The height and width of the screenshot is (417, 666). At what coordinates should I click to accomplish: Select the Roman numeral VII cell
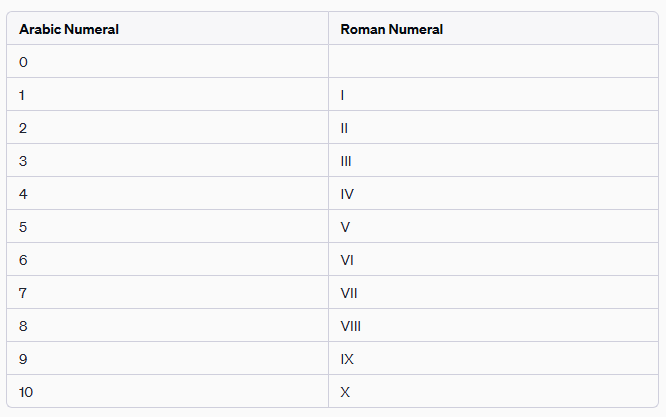349,293
